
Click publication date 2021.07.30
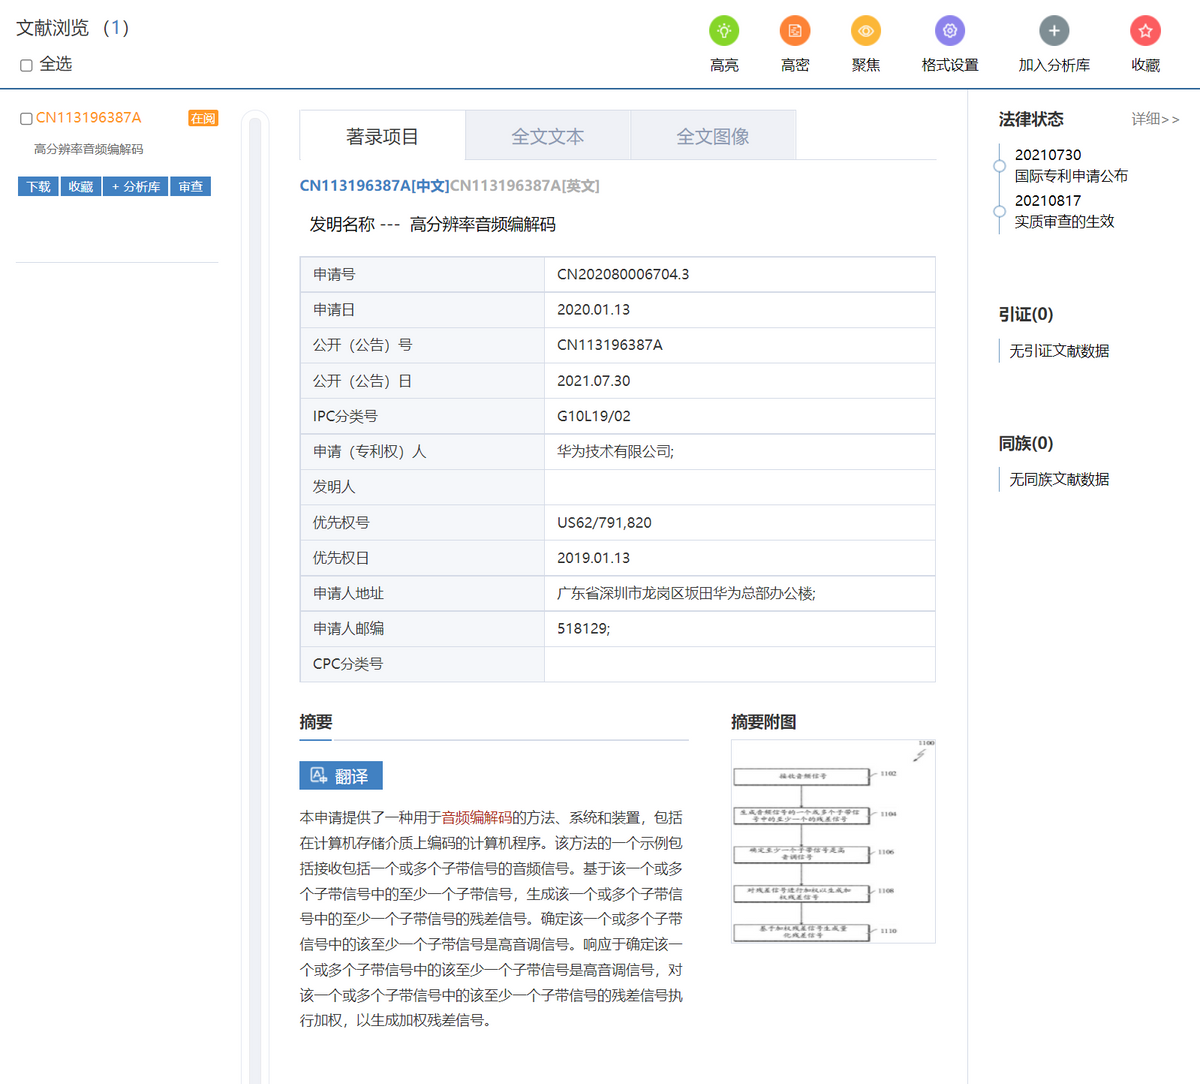[x=594, y=381]
